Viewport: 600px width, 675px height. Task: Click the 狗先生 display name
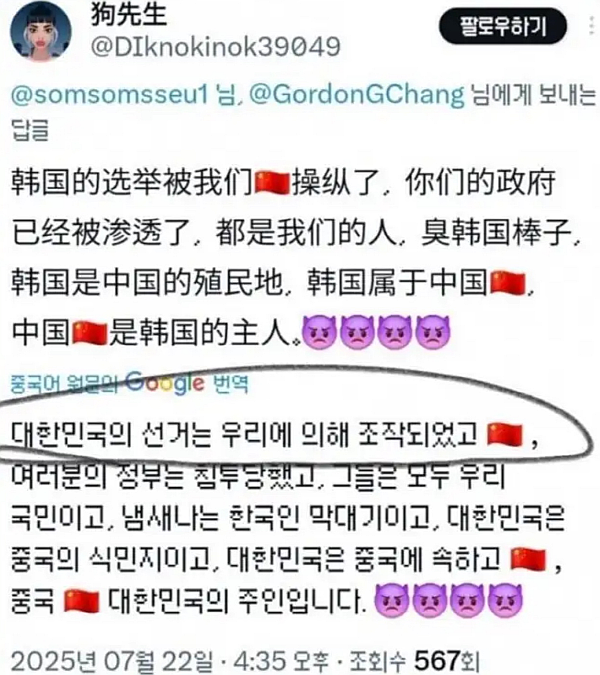click(x=129, y=13)
